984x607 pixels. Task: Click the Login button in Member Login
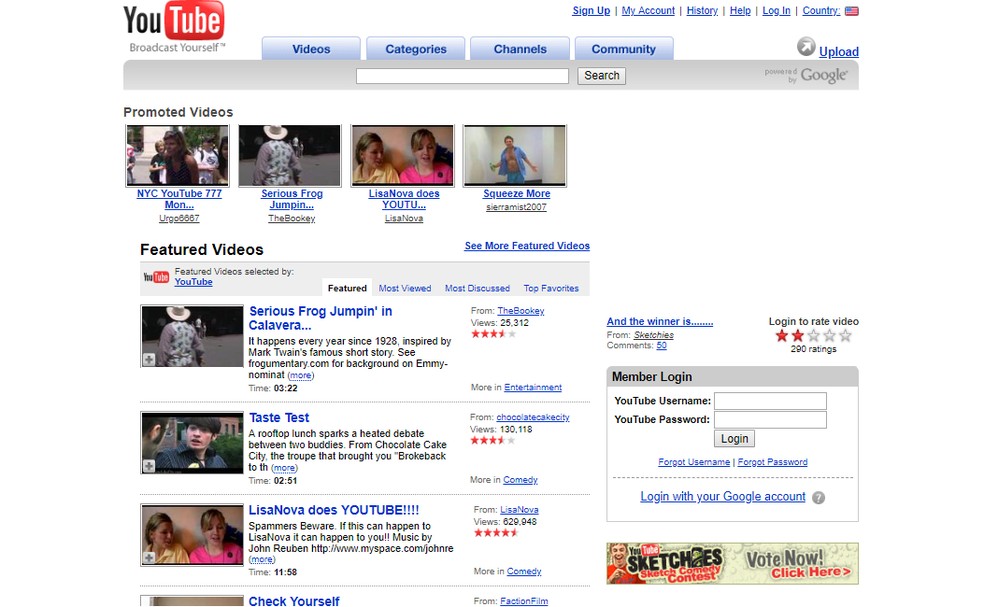pyautogui.click(x=734, y=438)
